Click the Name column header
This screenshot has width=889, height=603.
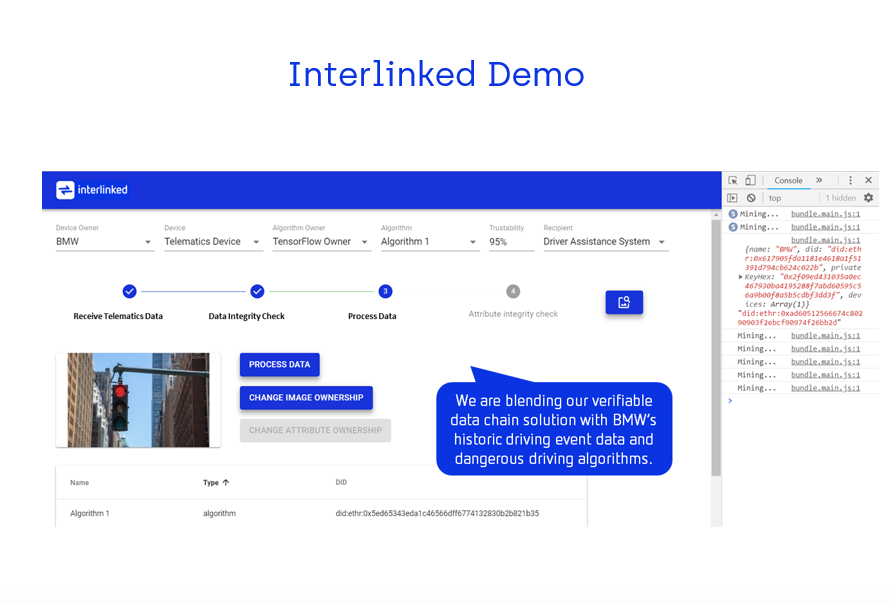coord(79,482)
